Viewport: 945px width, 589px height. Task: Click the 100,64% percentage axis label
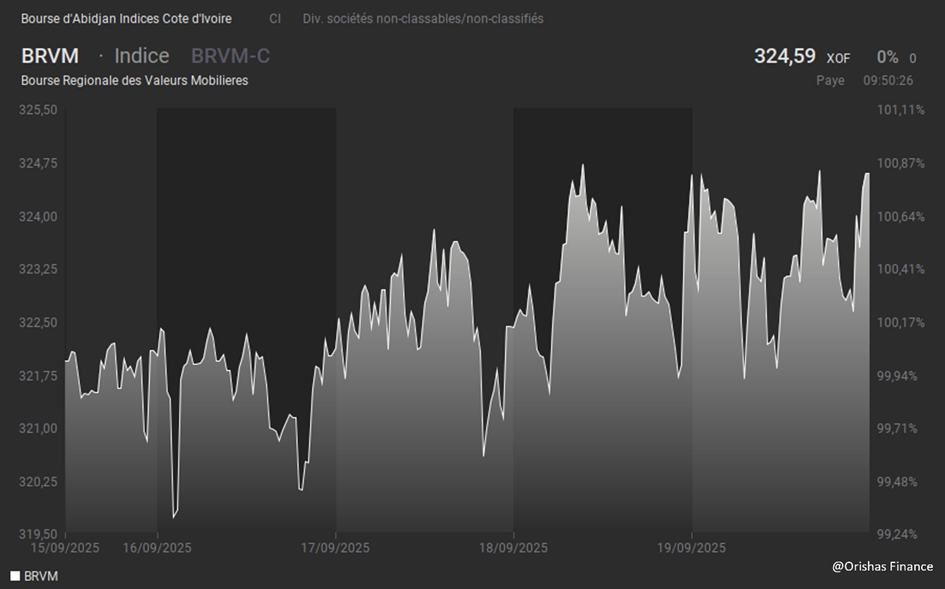pos(900,216)
